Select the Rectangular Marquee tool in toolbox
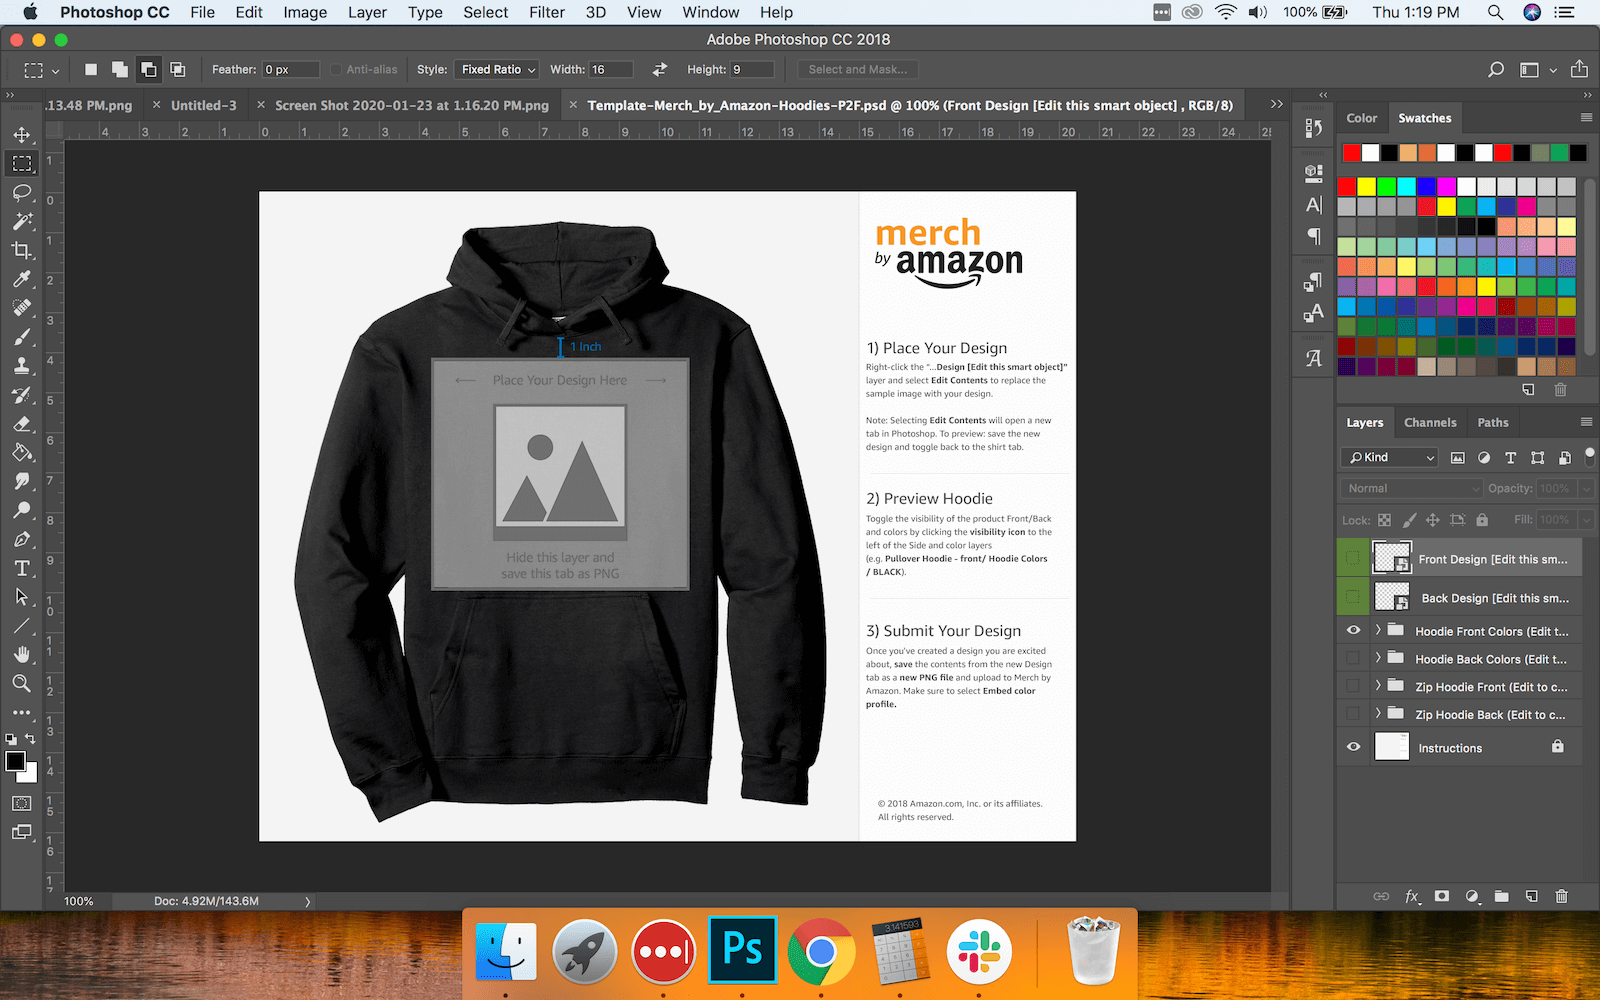Viewport: 1600px width, 1000px height. 22,163
